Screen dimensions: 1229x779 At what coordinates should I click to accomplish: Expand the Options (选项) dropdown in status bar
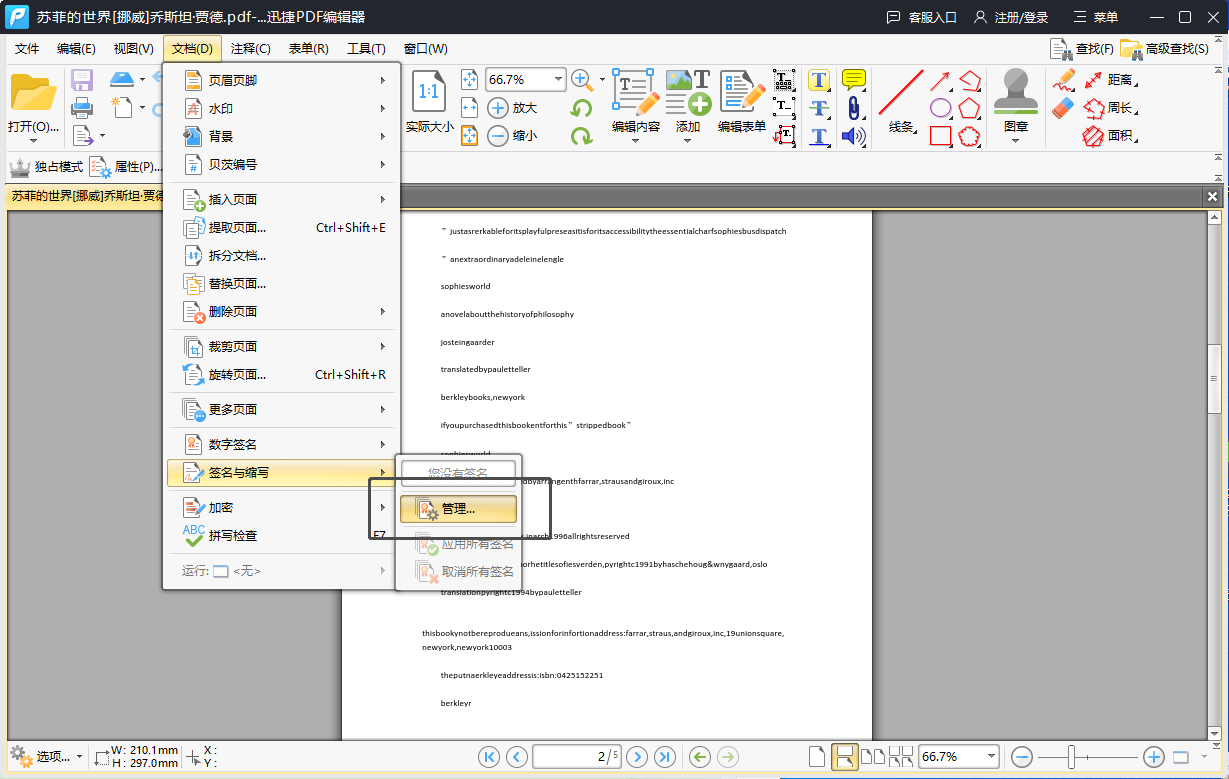coord(80,757)
